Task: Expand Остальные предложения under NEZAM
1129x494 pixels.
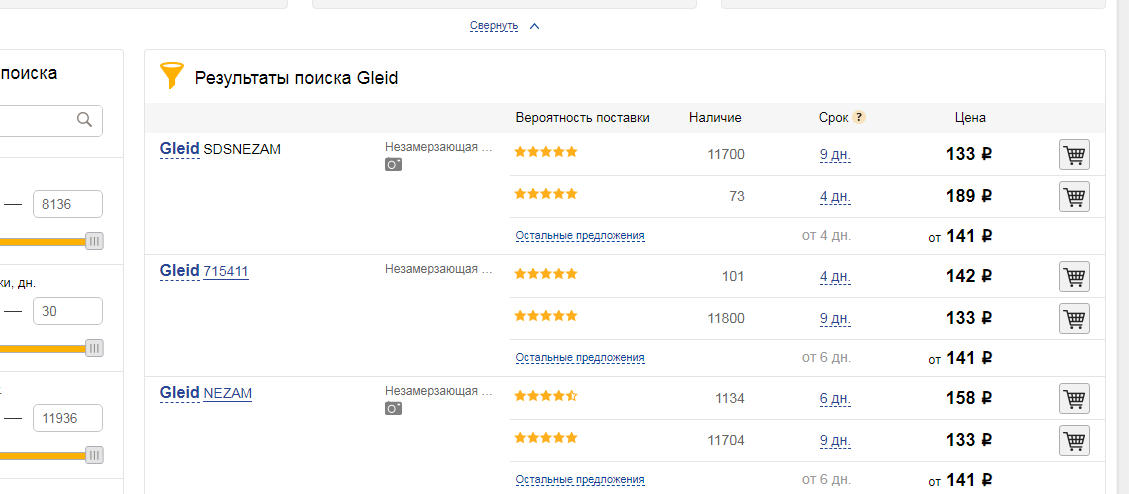Action: pyautogui.click(x=580, y=479)
